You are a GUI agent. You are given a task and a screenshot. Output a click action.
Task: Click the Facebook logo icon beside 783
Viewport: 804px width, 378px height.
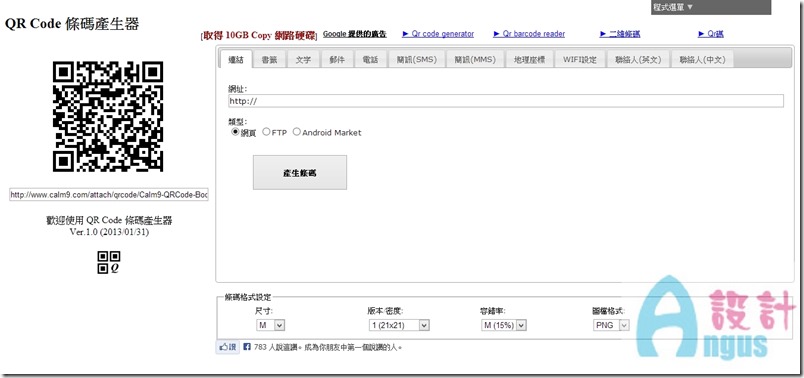click(247, 347)
